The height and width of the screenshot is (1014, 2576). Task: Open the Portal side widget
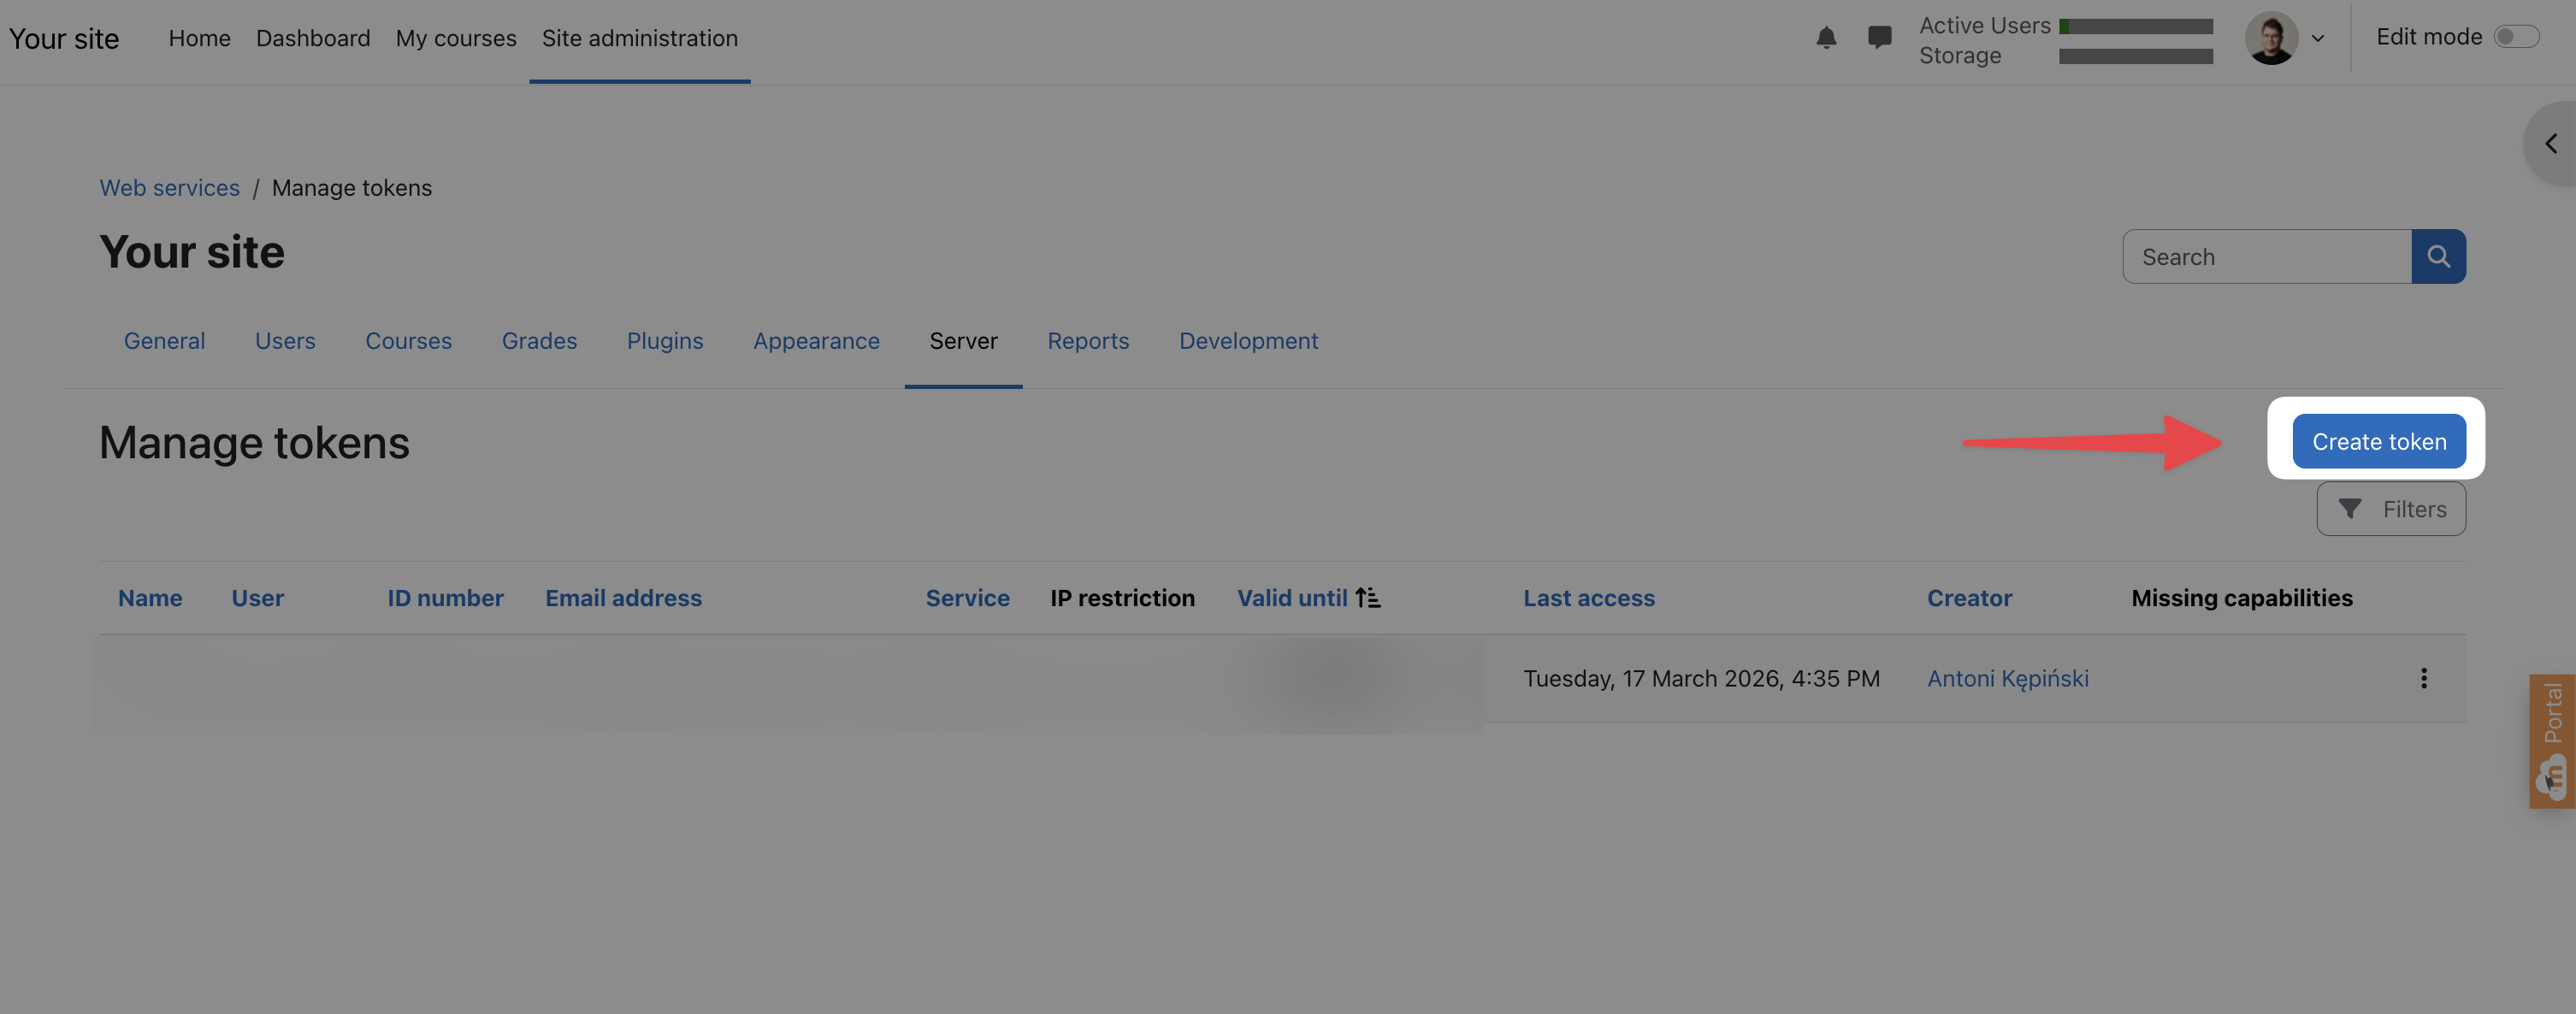2553,741
